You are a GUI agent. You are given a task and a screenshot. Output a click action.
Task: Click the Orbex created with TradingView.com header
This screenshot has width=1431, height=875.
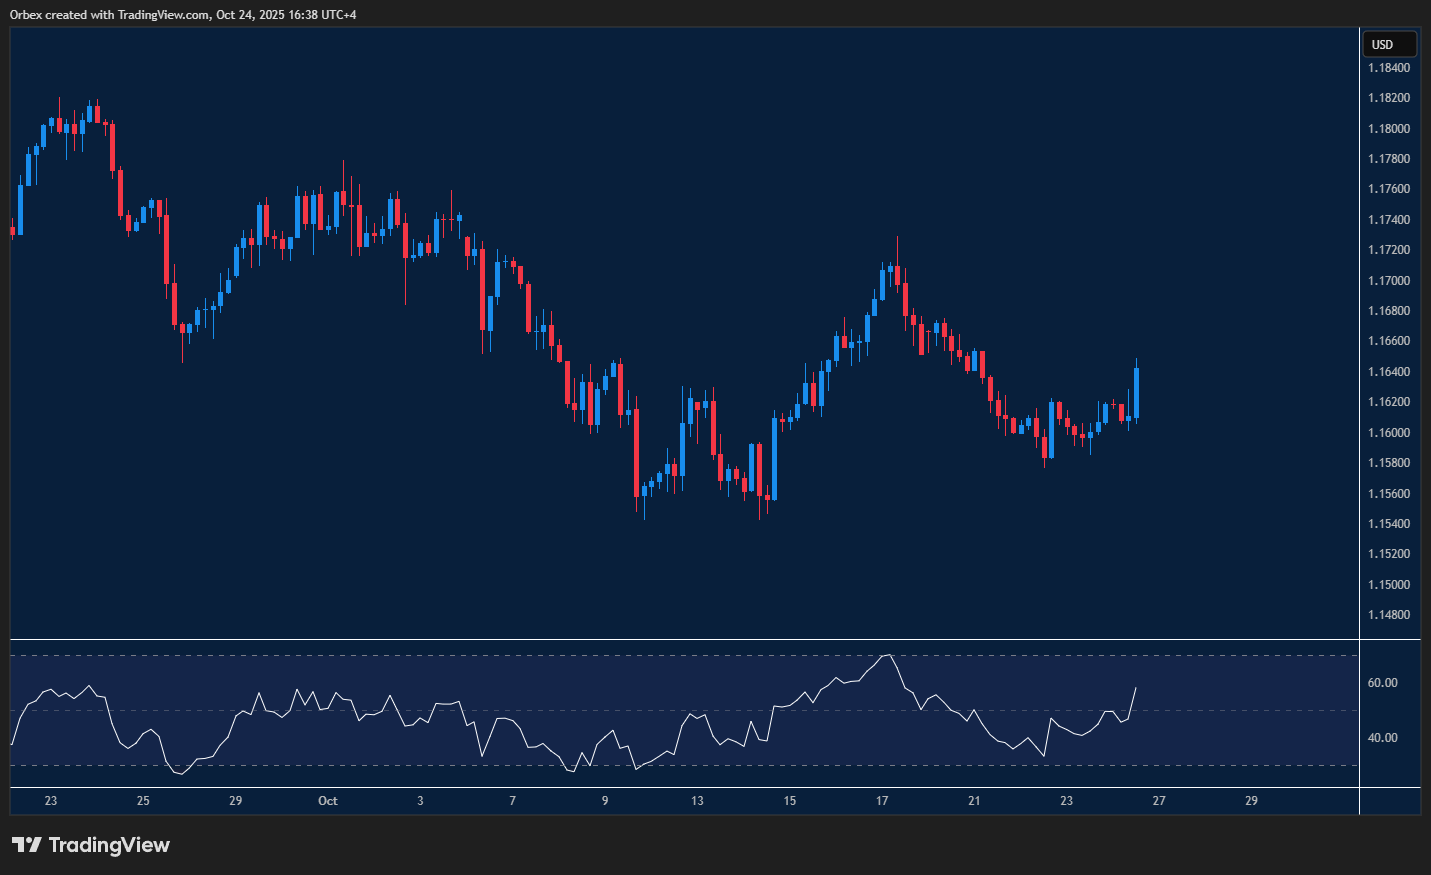[x=183, y=14]
